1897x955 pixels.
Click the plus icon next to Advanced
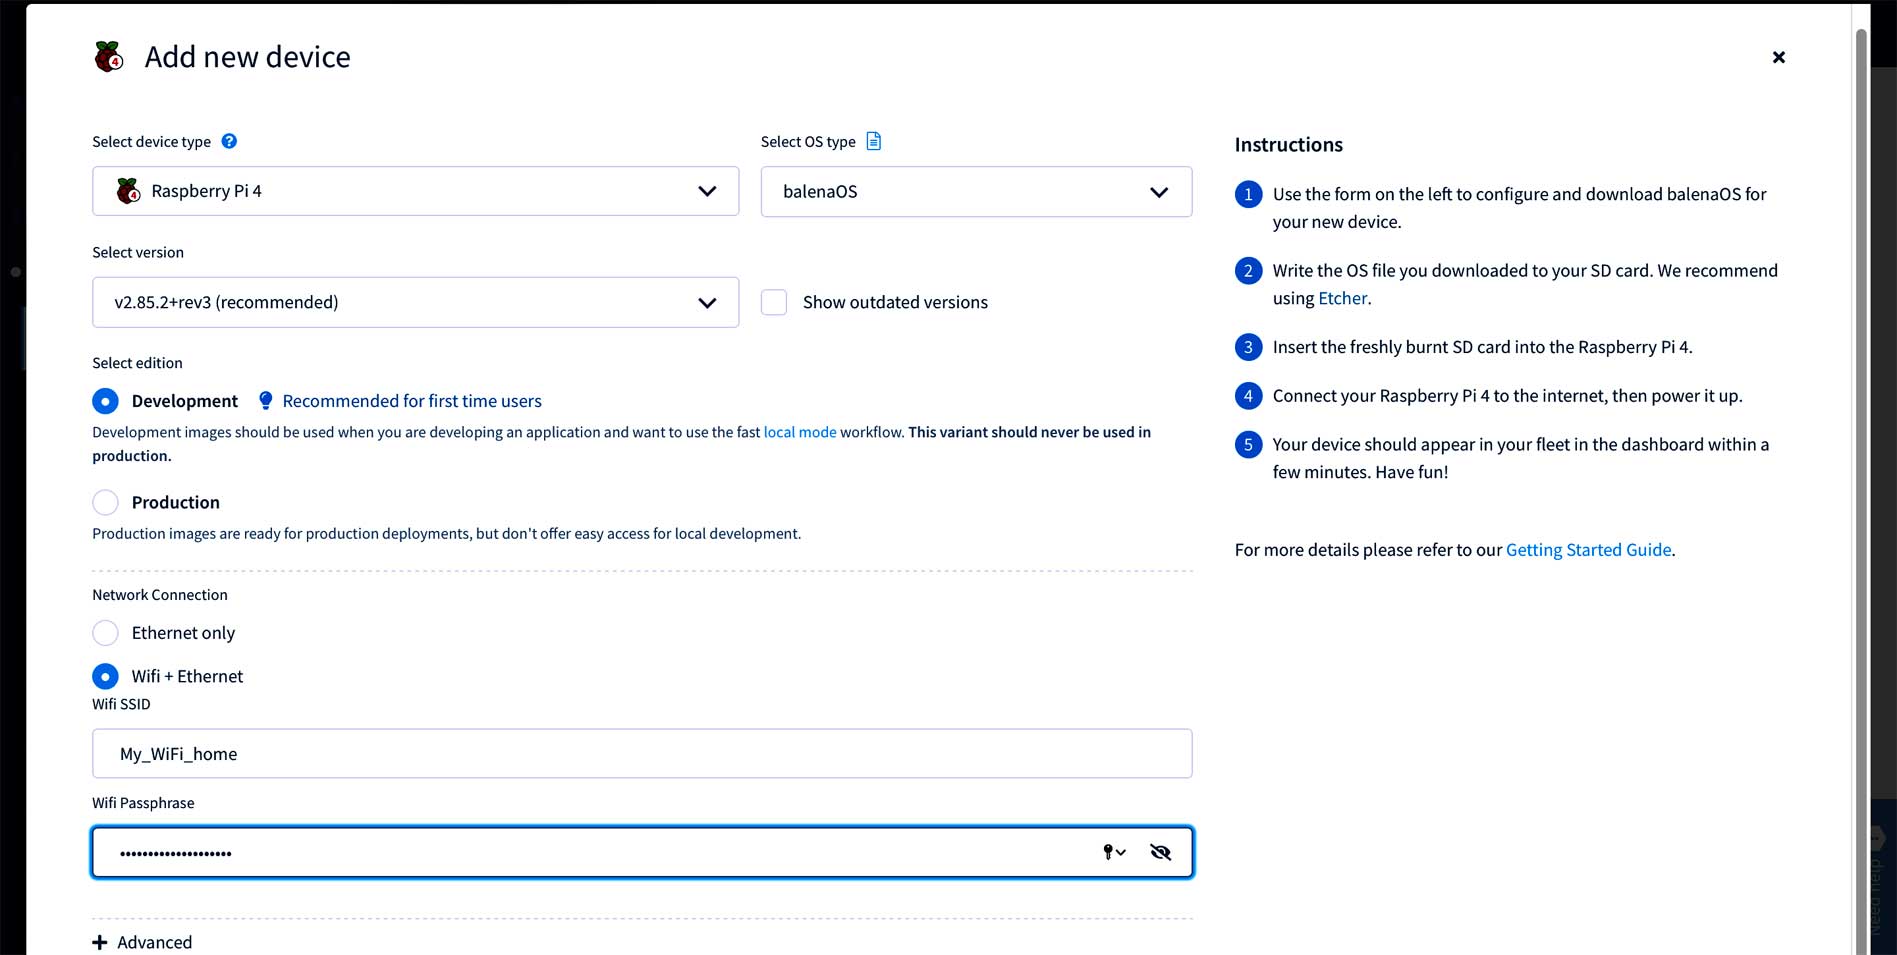tap(100, 942)
